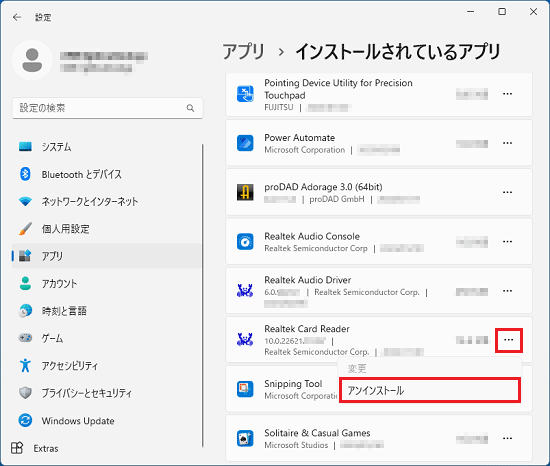Select 個人用設定 in the sidebar
This screenshot has width=550, height=466.
tap(107, 229)
